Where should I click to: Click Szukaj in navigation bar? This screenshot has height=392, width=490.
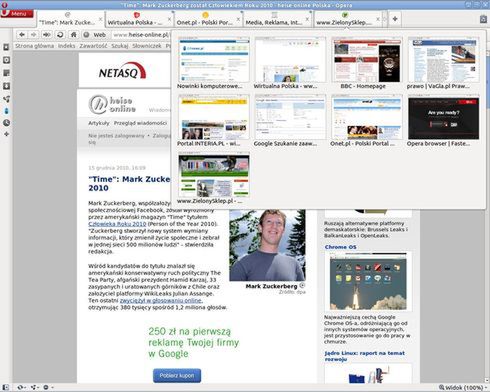[x=120, y=46]
